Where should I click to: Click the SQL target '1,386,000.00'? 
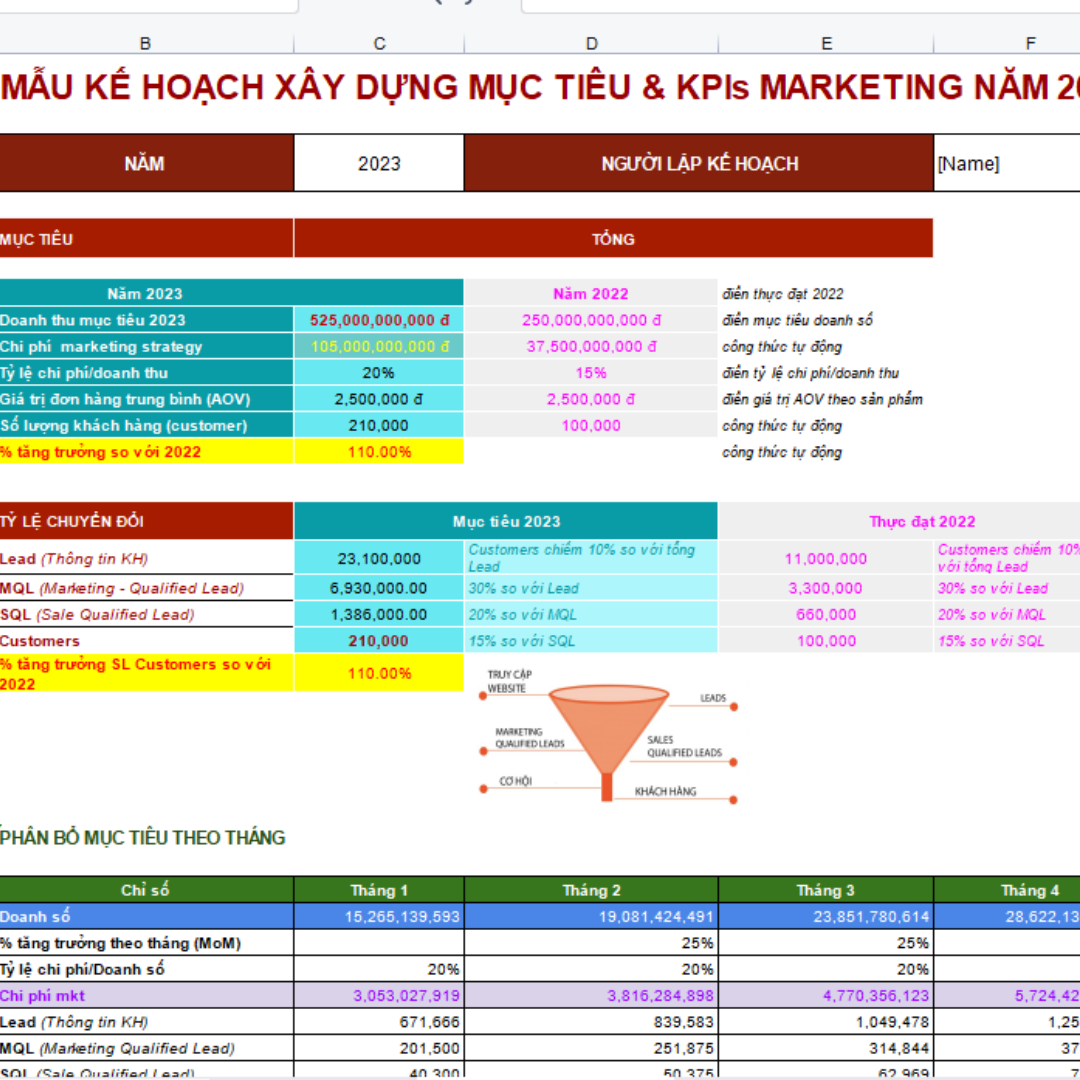[x=379, y=614]
